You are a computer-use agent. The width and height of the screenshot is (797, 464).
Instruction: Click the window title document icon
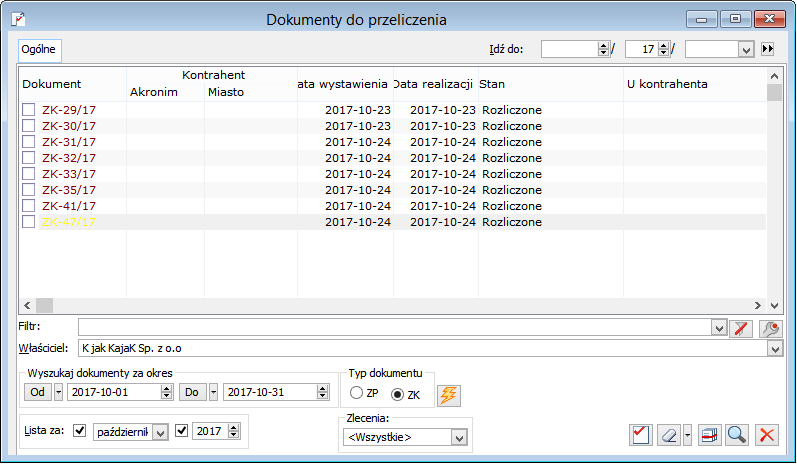coord(18,20)
